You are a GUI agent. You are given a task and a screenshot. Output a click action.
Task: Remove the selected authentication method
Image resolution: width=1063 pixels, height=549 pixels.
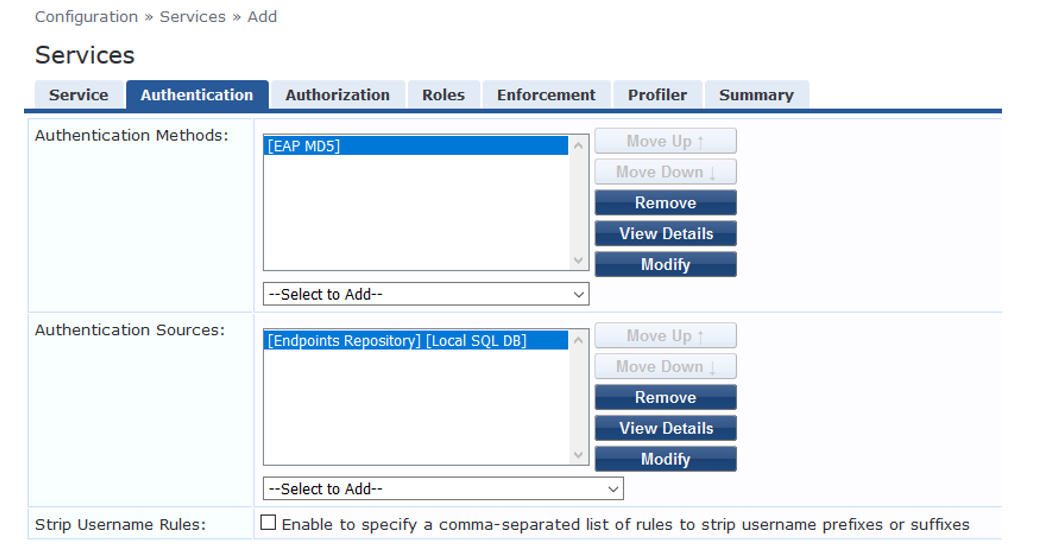[x=666, y=203]
